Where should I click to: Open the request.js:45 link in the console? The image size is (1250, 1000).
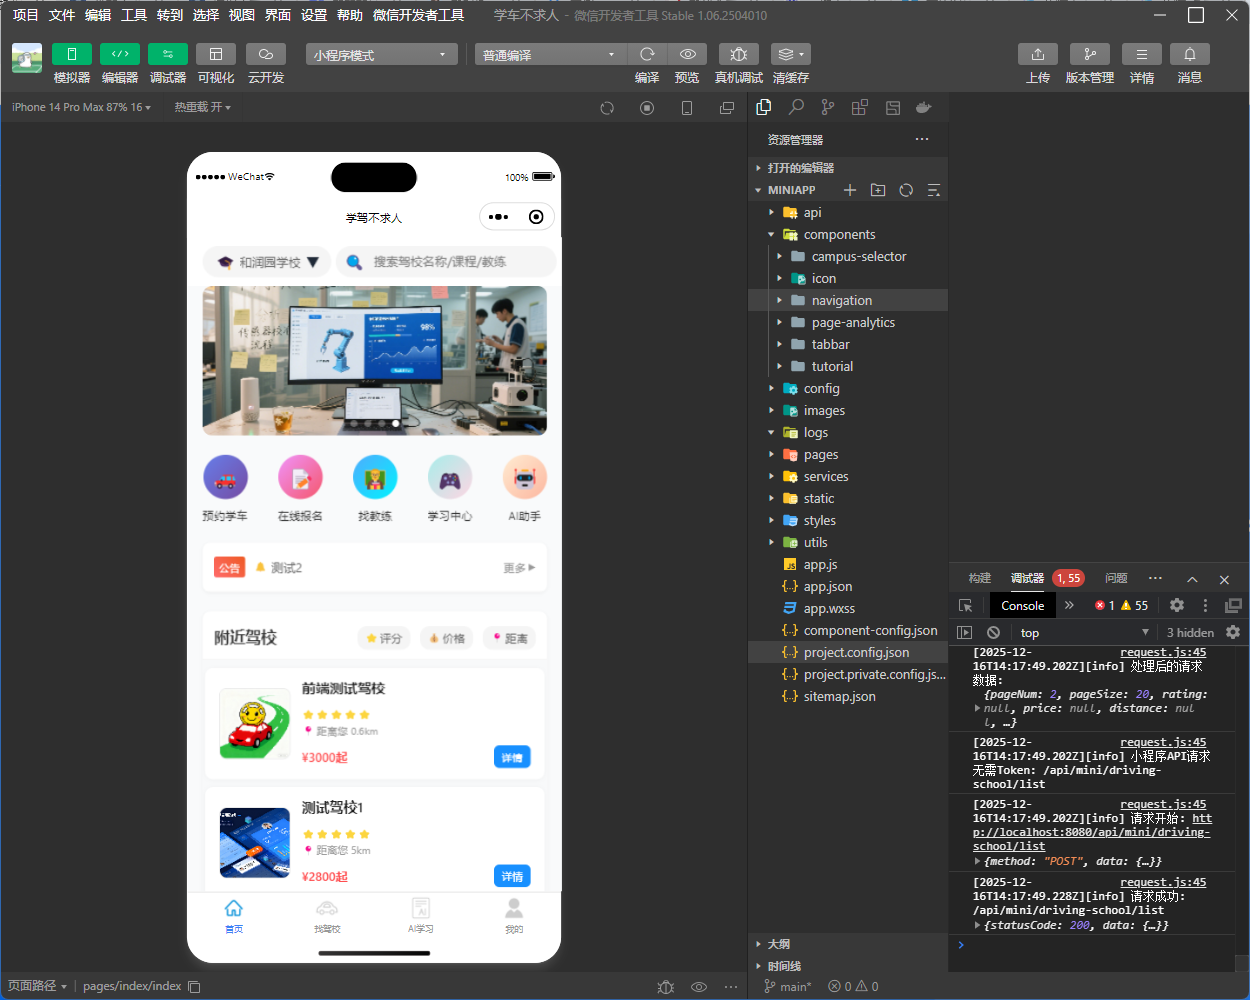[x=1163, y=651]
